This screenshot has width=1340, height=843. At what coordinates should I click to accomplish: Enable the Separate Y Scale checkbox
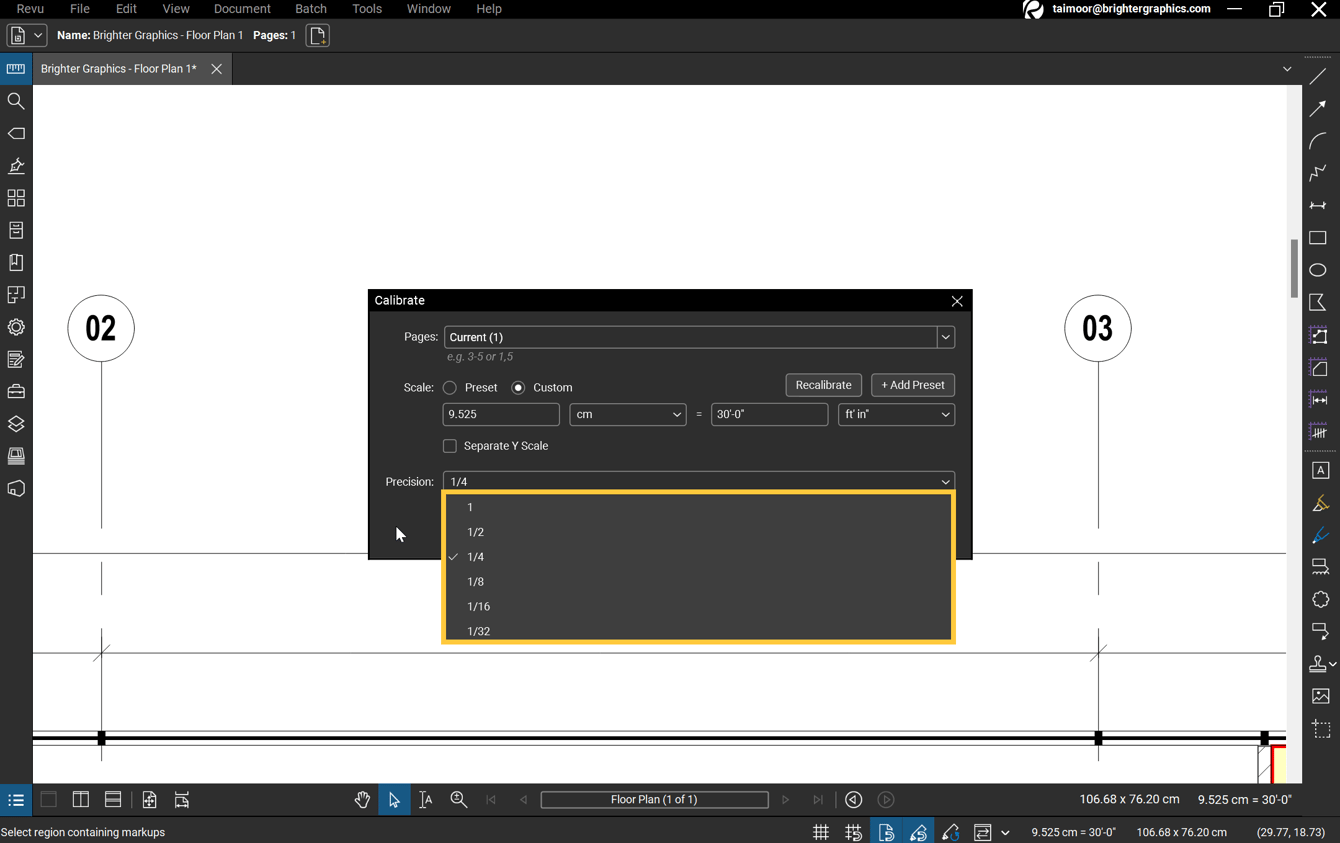pyautogui.click(x=450, y=446)
